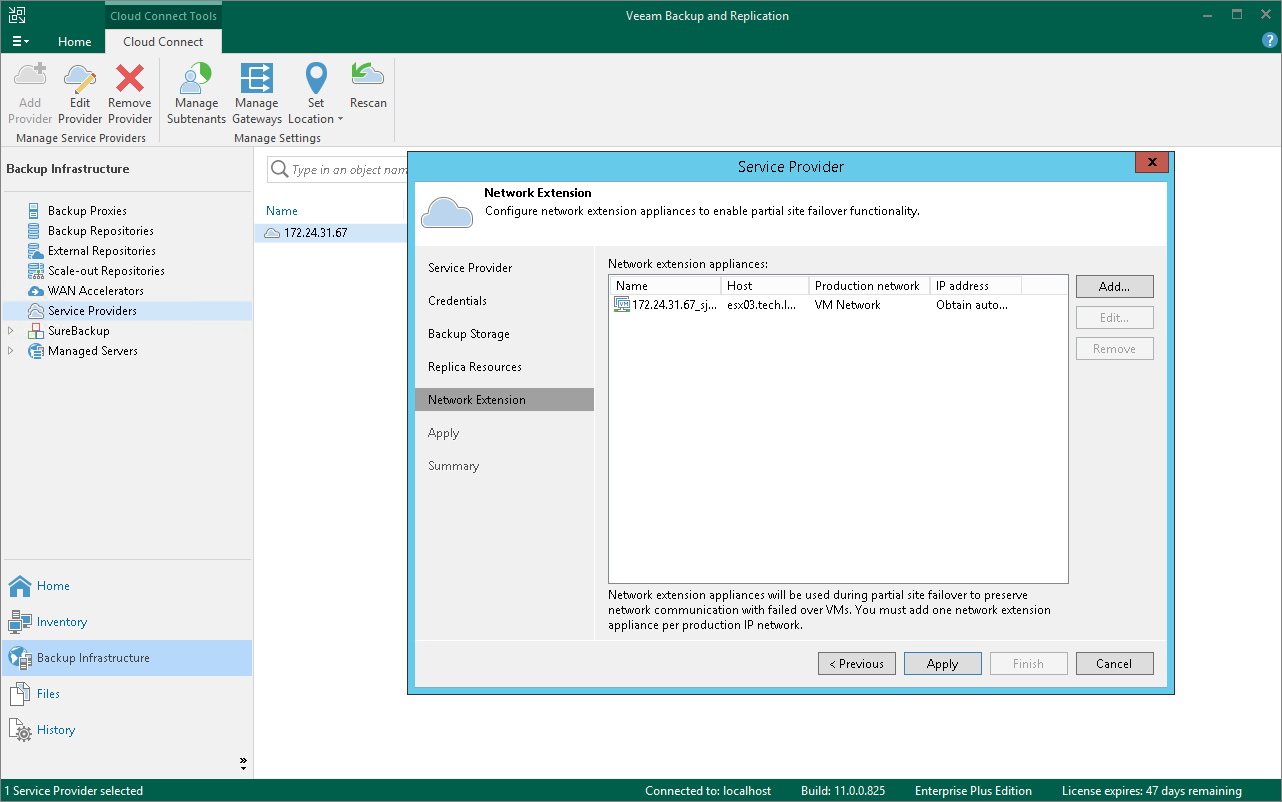
Task: Switch to the Home ribbon tab
Action: tap(75, 42)
